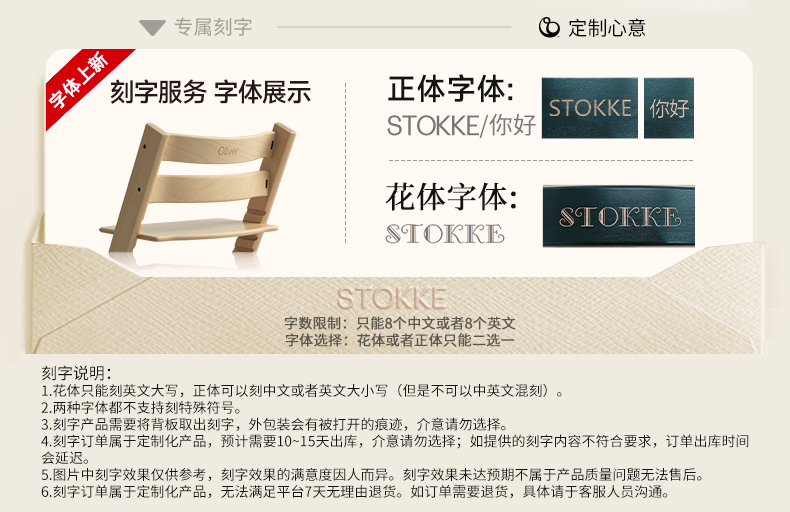Click the gray triangle beside 专属刻字
The width and height of the screenshot is (790, 512).
tap(152, 28)
